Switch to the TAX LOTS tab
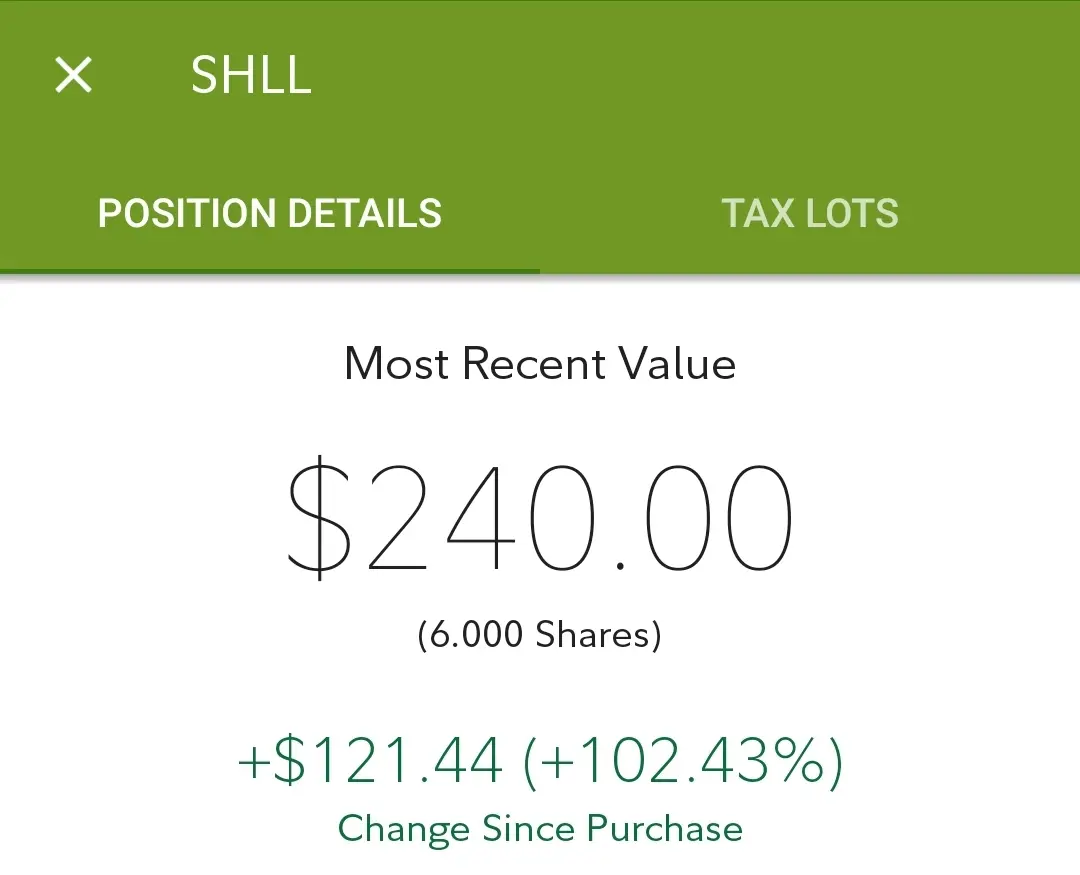The height and width of the screenshot is (875, 1080). 809,213
